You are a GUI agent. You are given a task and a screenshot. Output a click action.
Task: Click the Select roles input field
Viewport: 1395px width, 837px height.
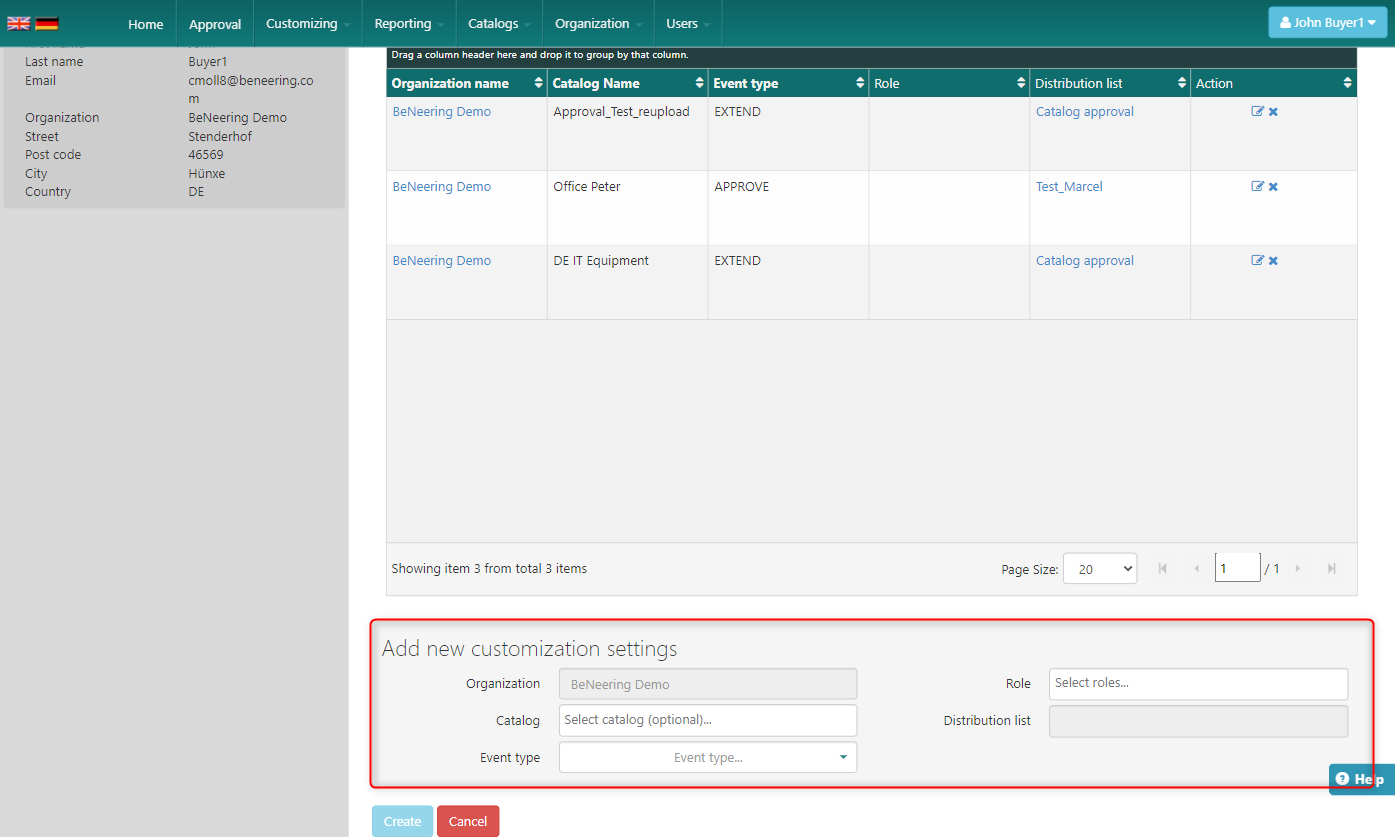coord(1197,684)
